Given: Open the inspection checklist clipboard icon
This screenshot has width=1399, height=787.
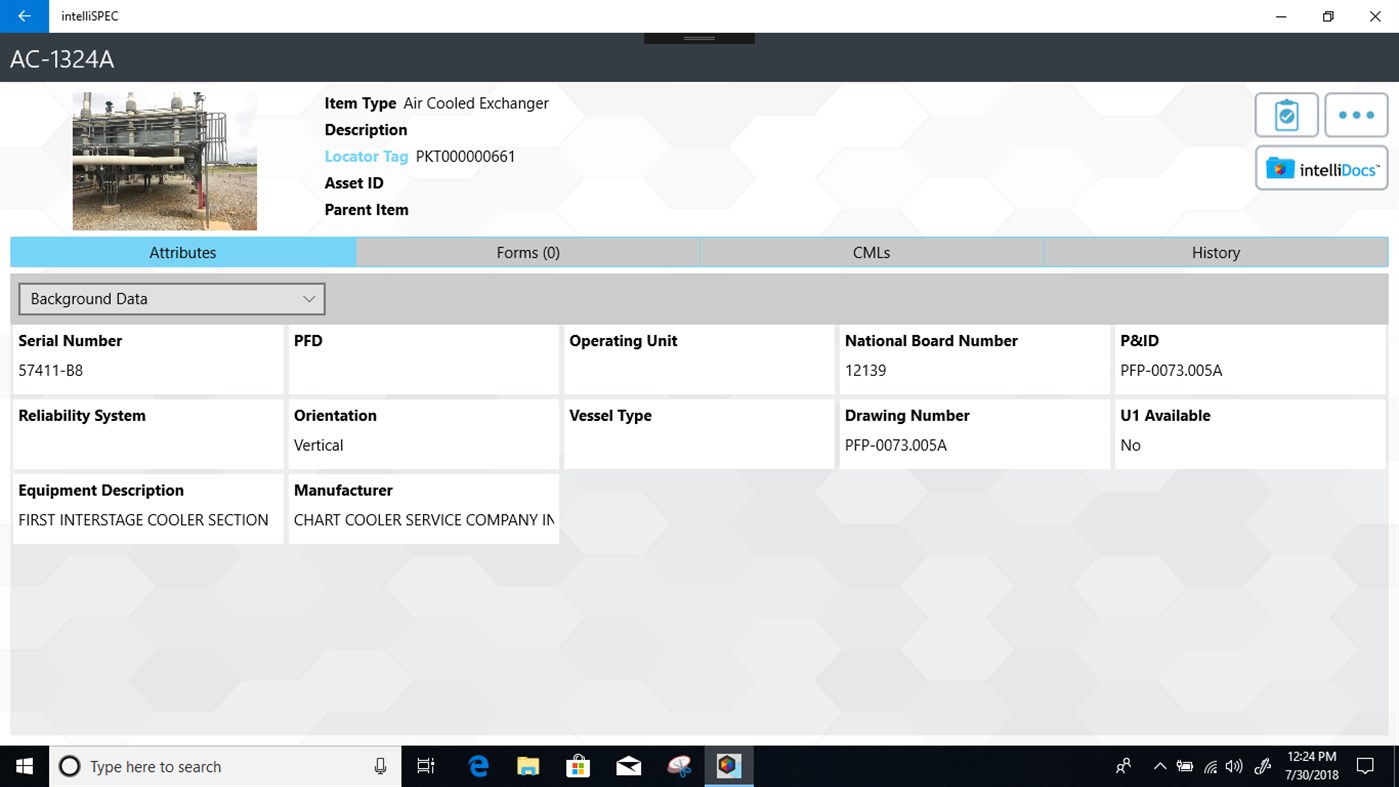Looking at the screenshot, I should click(x=1286, y=114).
